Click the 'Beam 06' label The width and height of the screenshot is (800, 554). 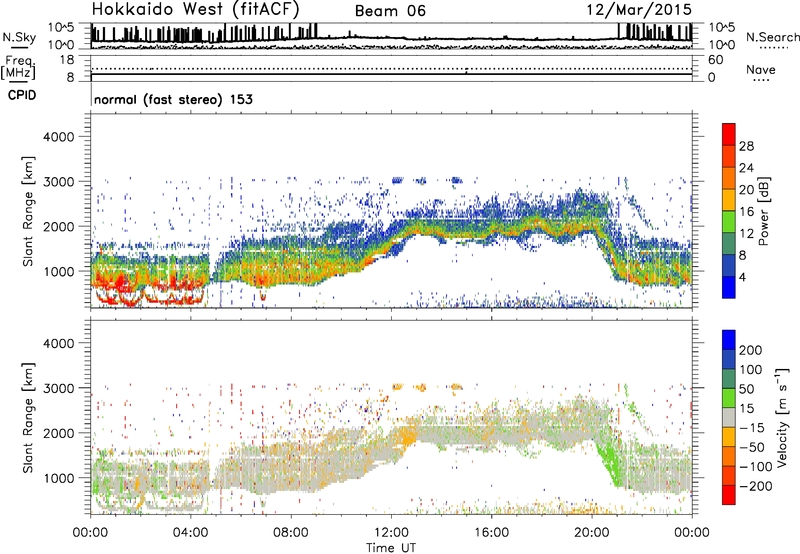(x=390, y=11)
